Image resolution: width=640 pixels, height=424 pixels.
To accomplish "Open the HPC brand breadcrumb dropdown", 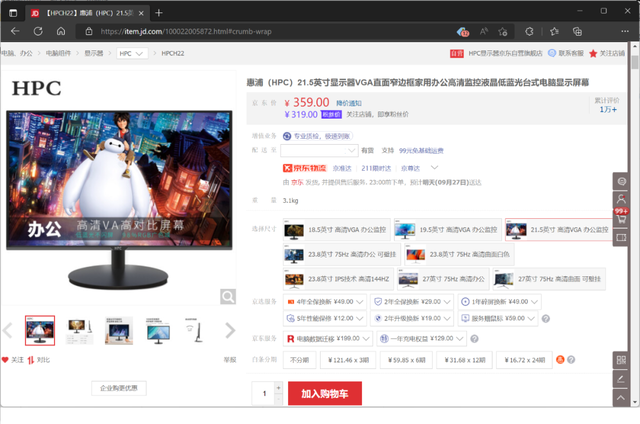I will pos(132,53).
